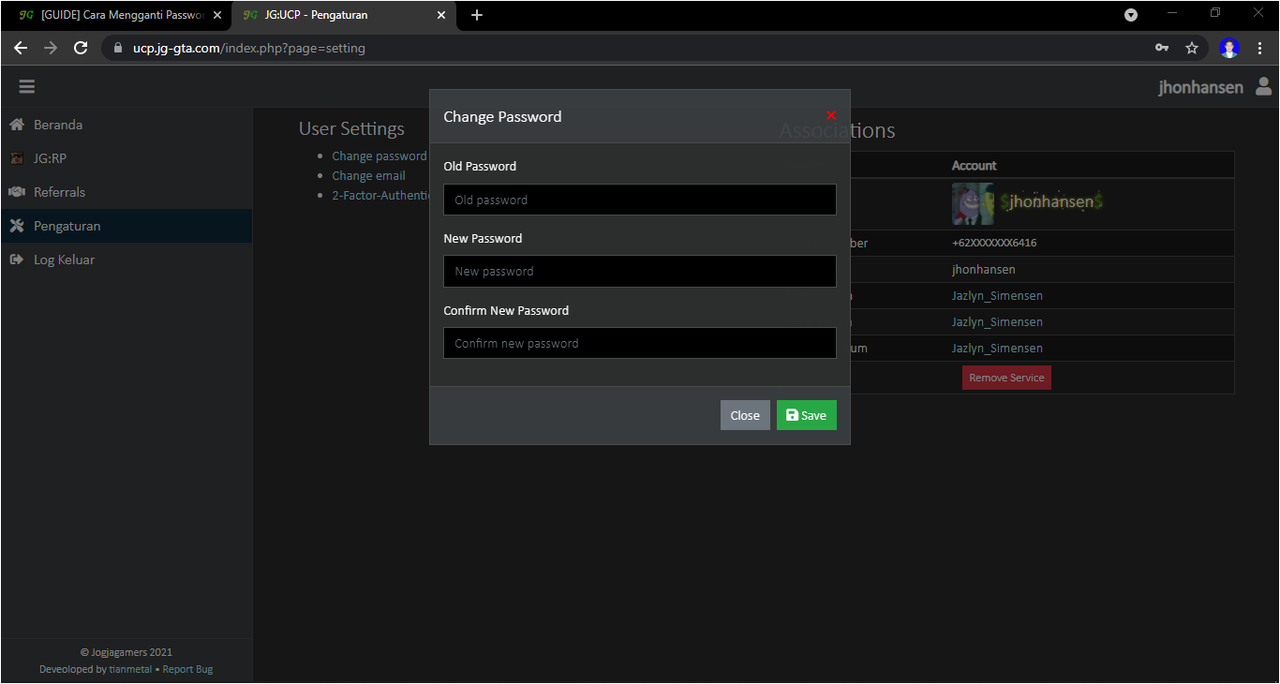
Task: Click the floppy disk icon on Save
Action: [x=792, y=415]
